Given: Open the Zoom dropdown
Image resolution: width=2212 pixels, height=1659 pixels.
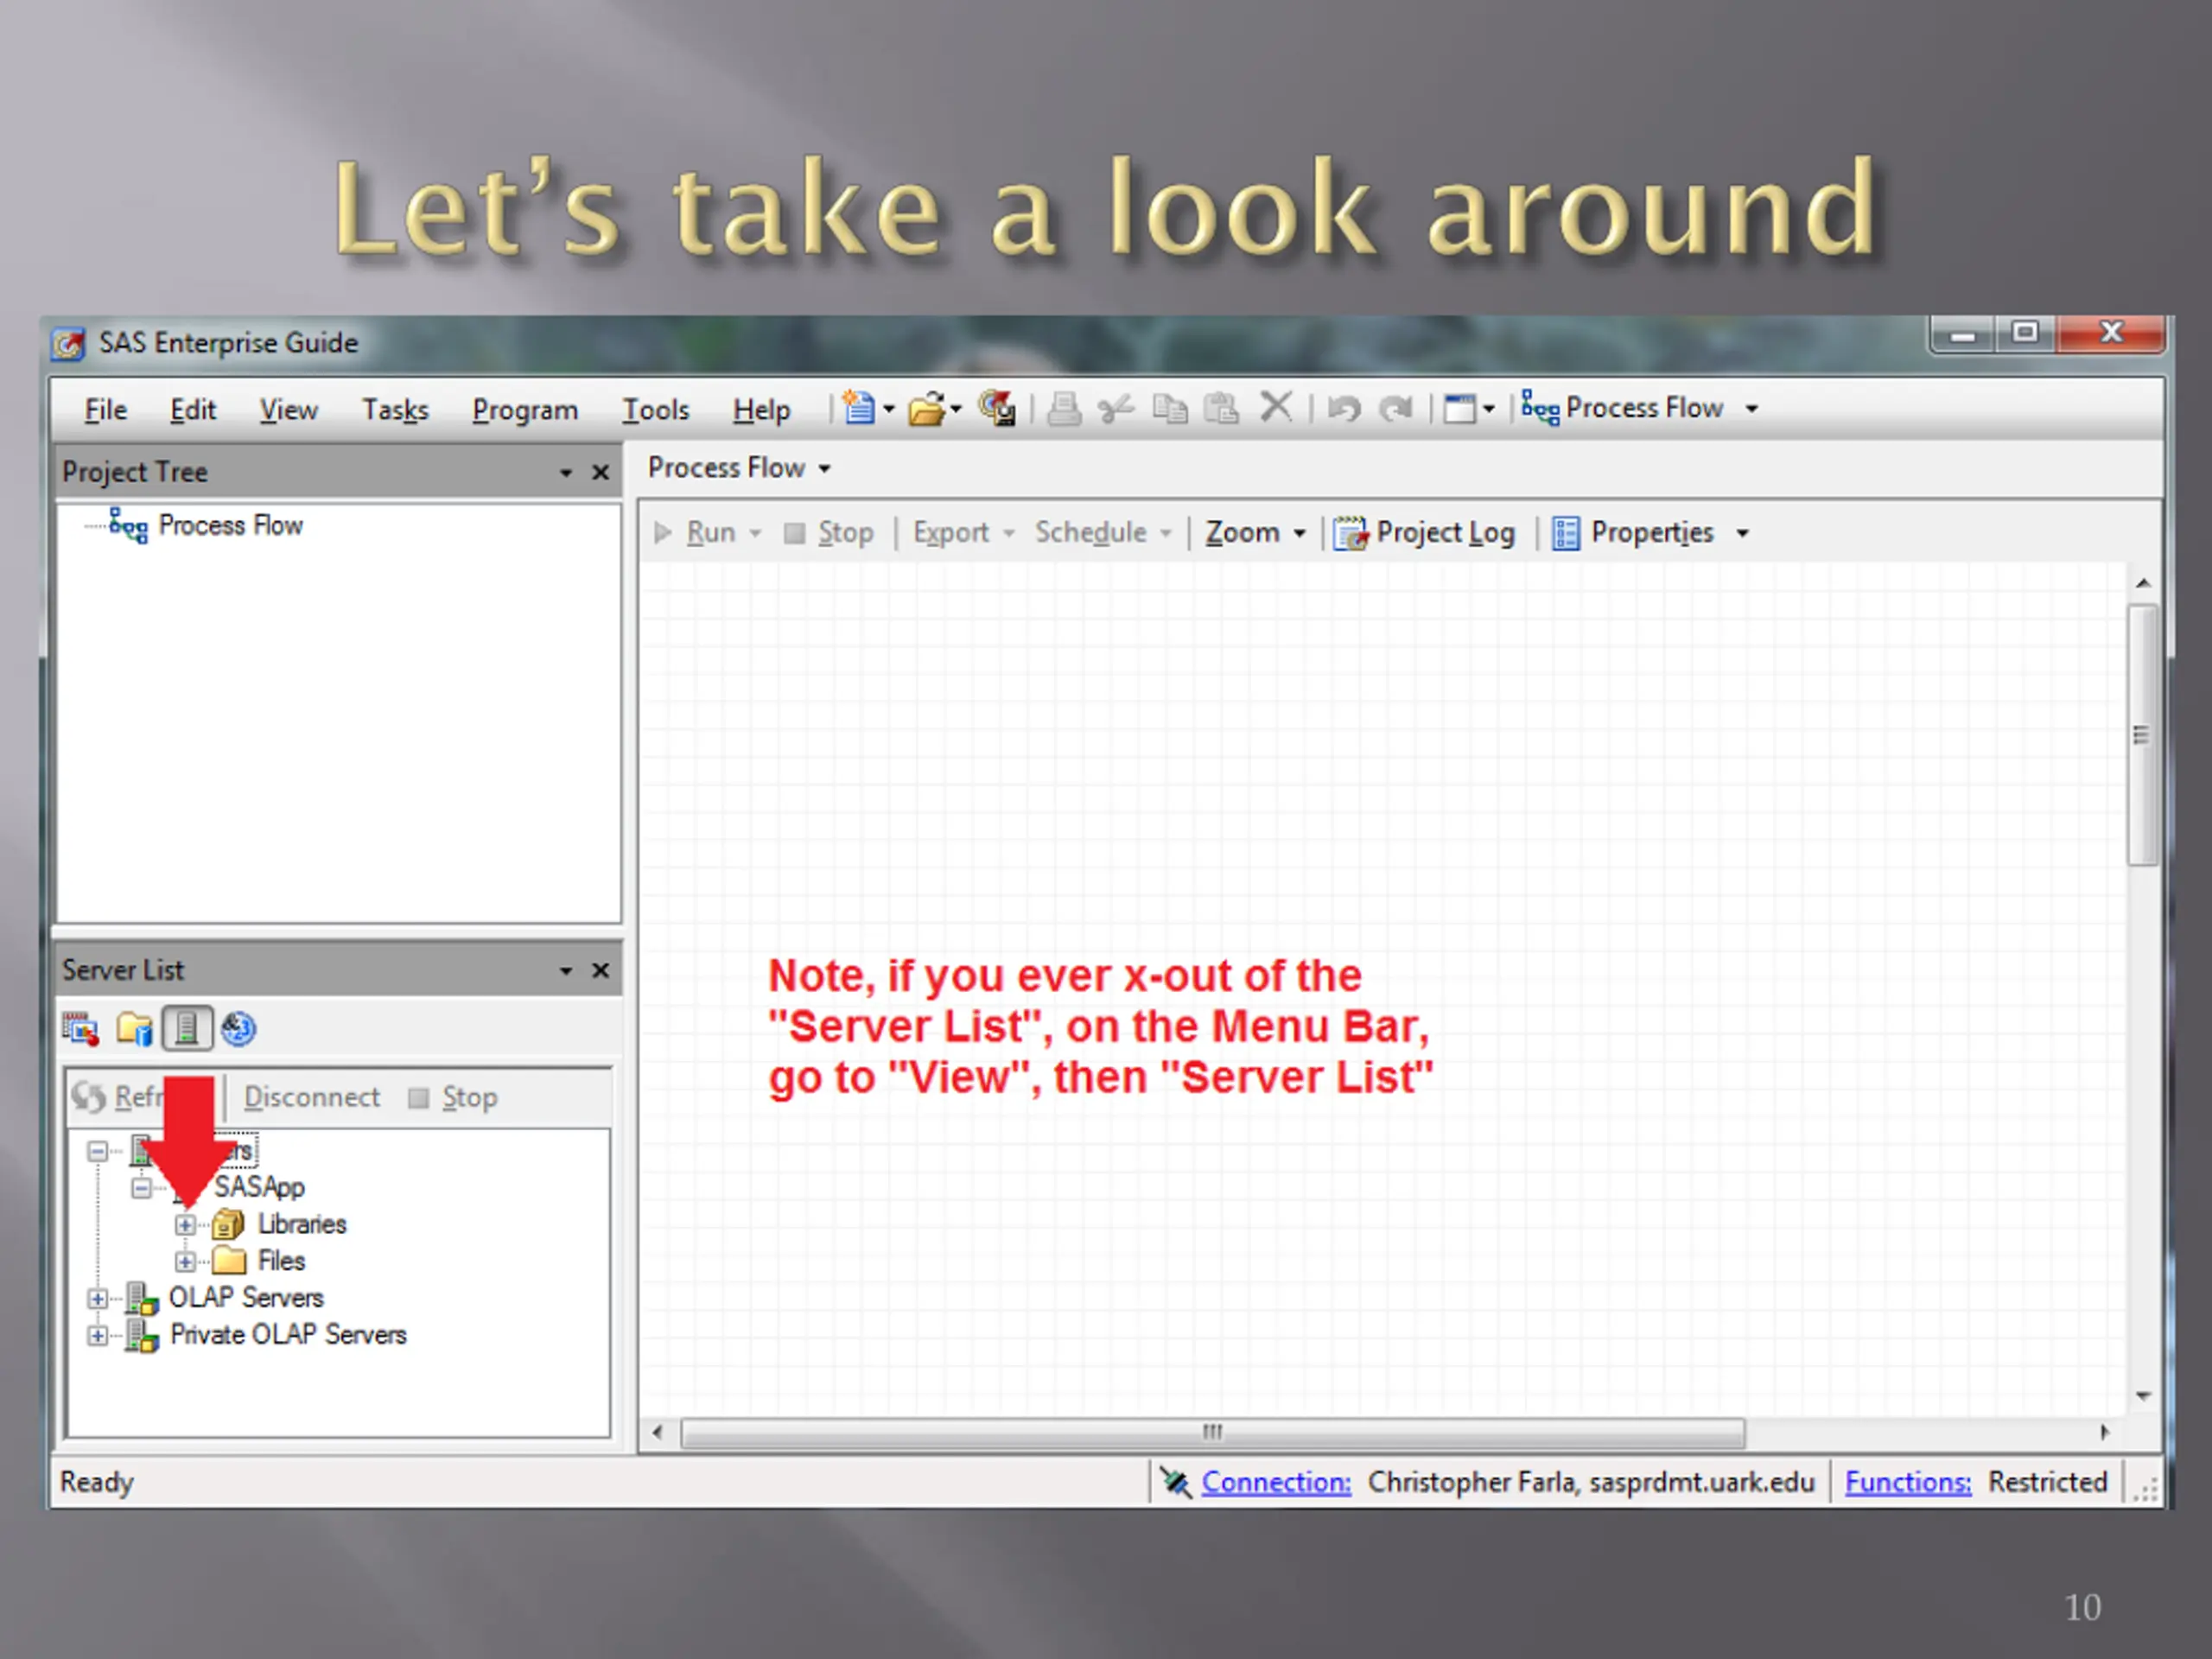Looking at the screenshot, I should [x=1255, y=532].
